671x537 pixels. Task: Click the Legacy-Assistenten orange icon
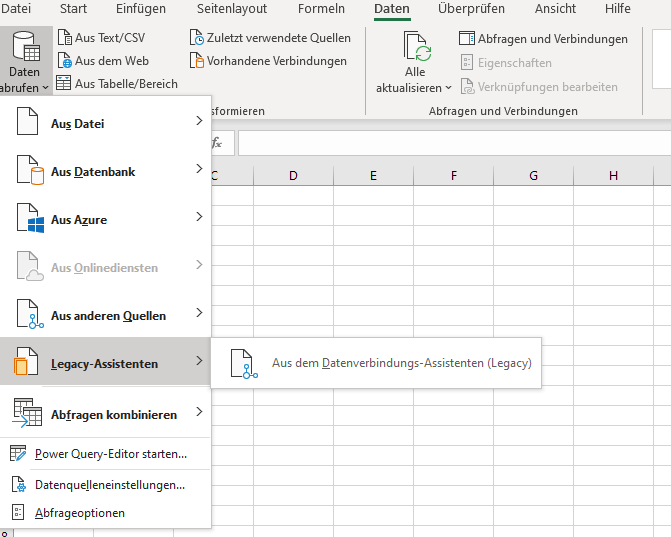[26, 362]
